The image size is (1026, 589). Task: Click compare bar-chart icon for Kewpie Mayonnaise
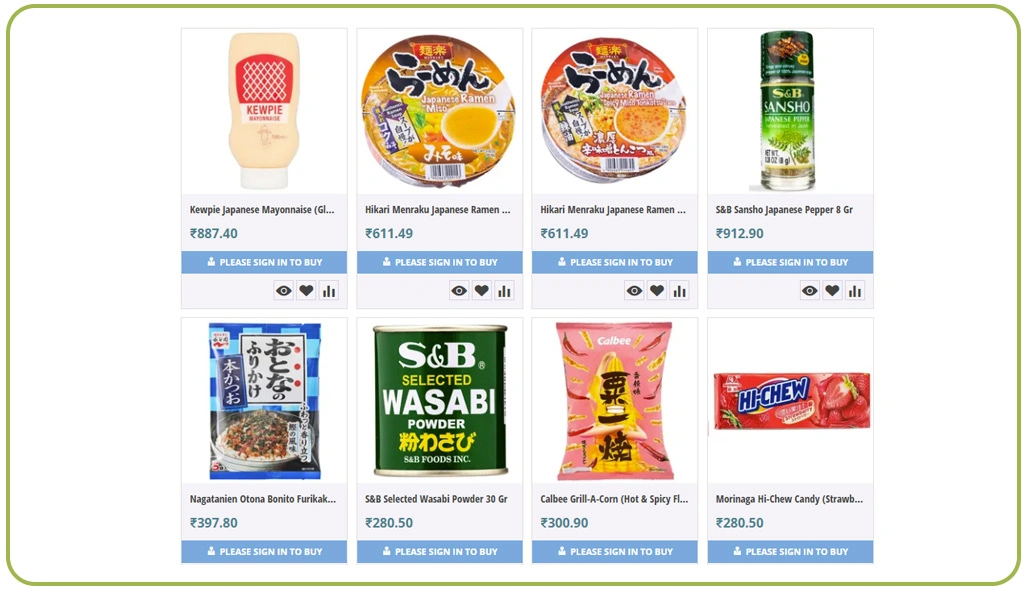tap(329, 291)
